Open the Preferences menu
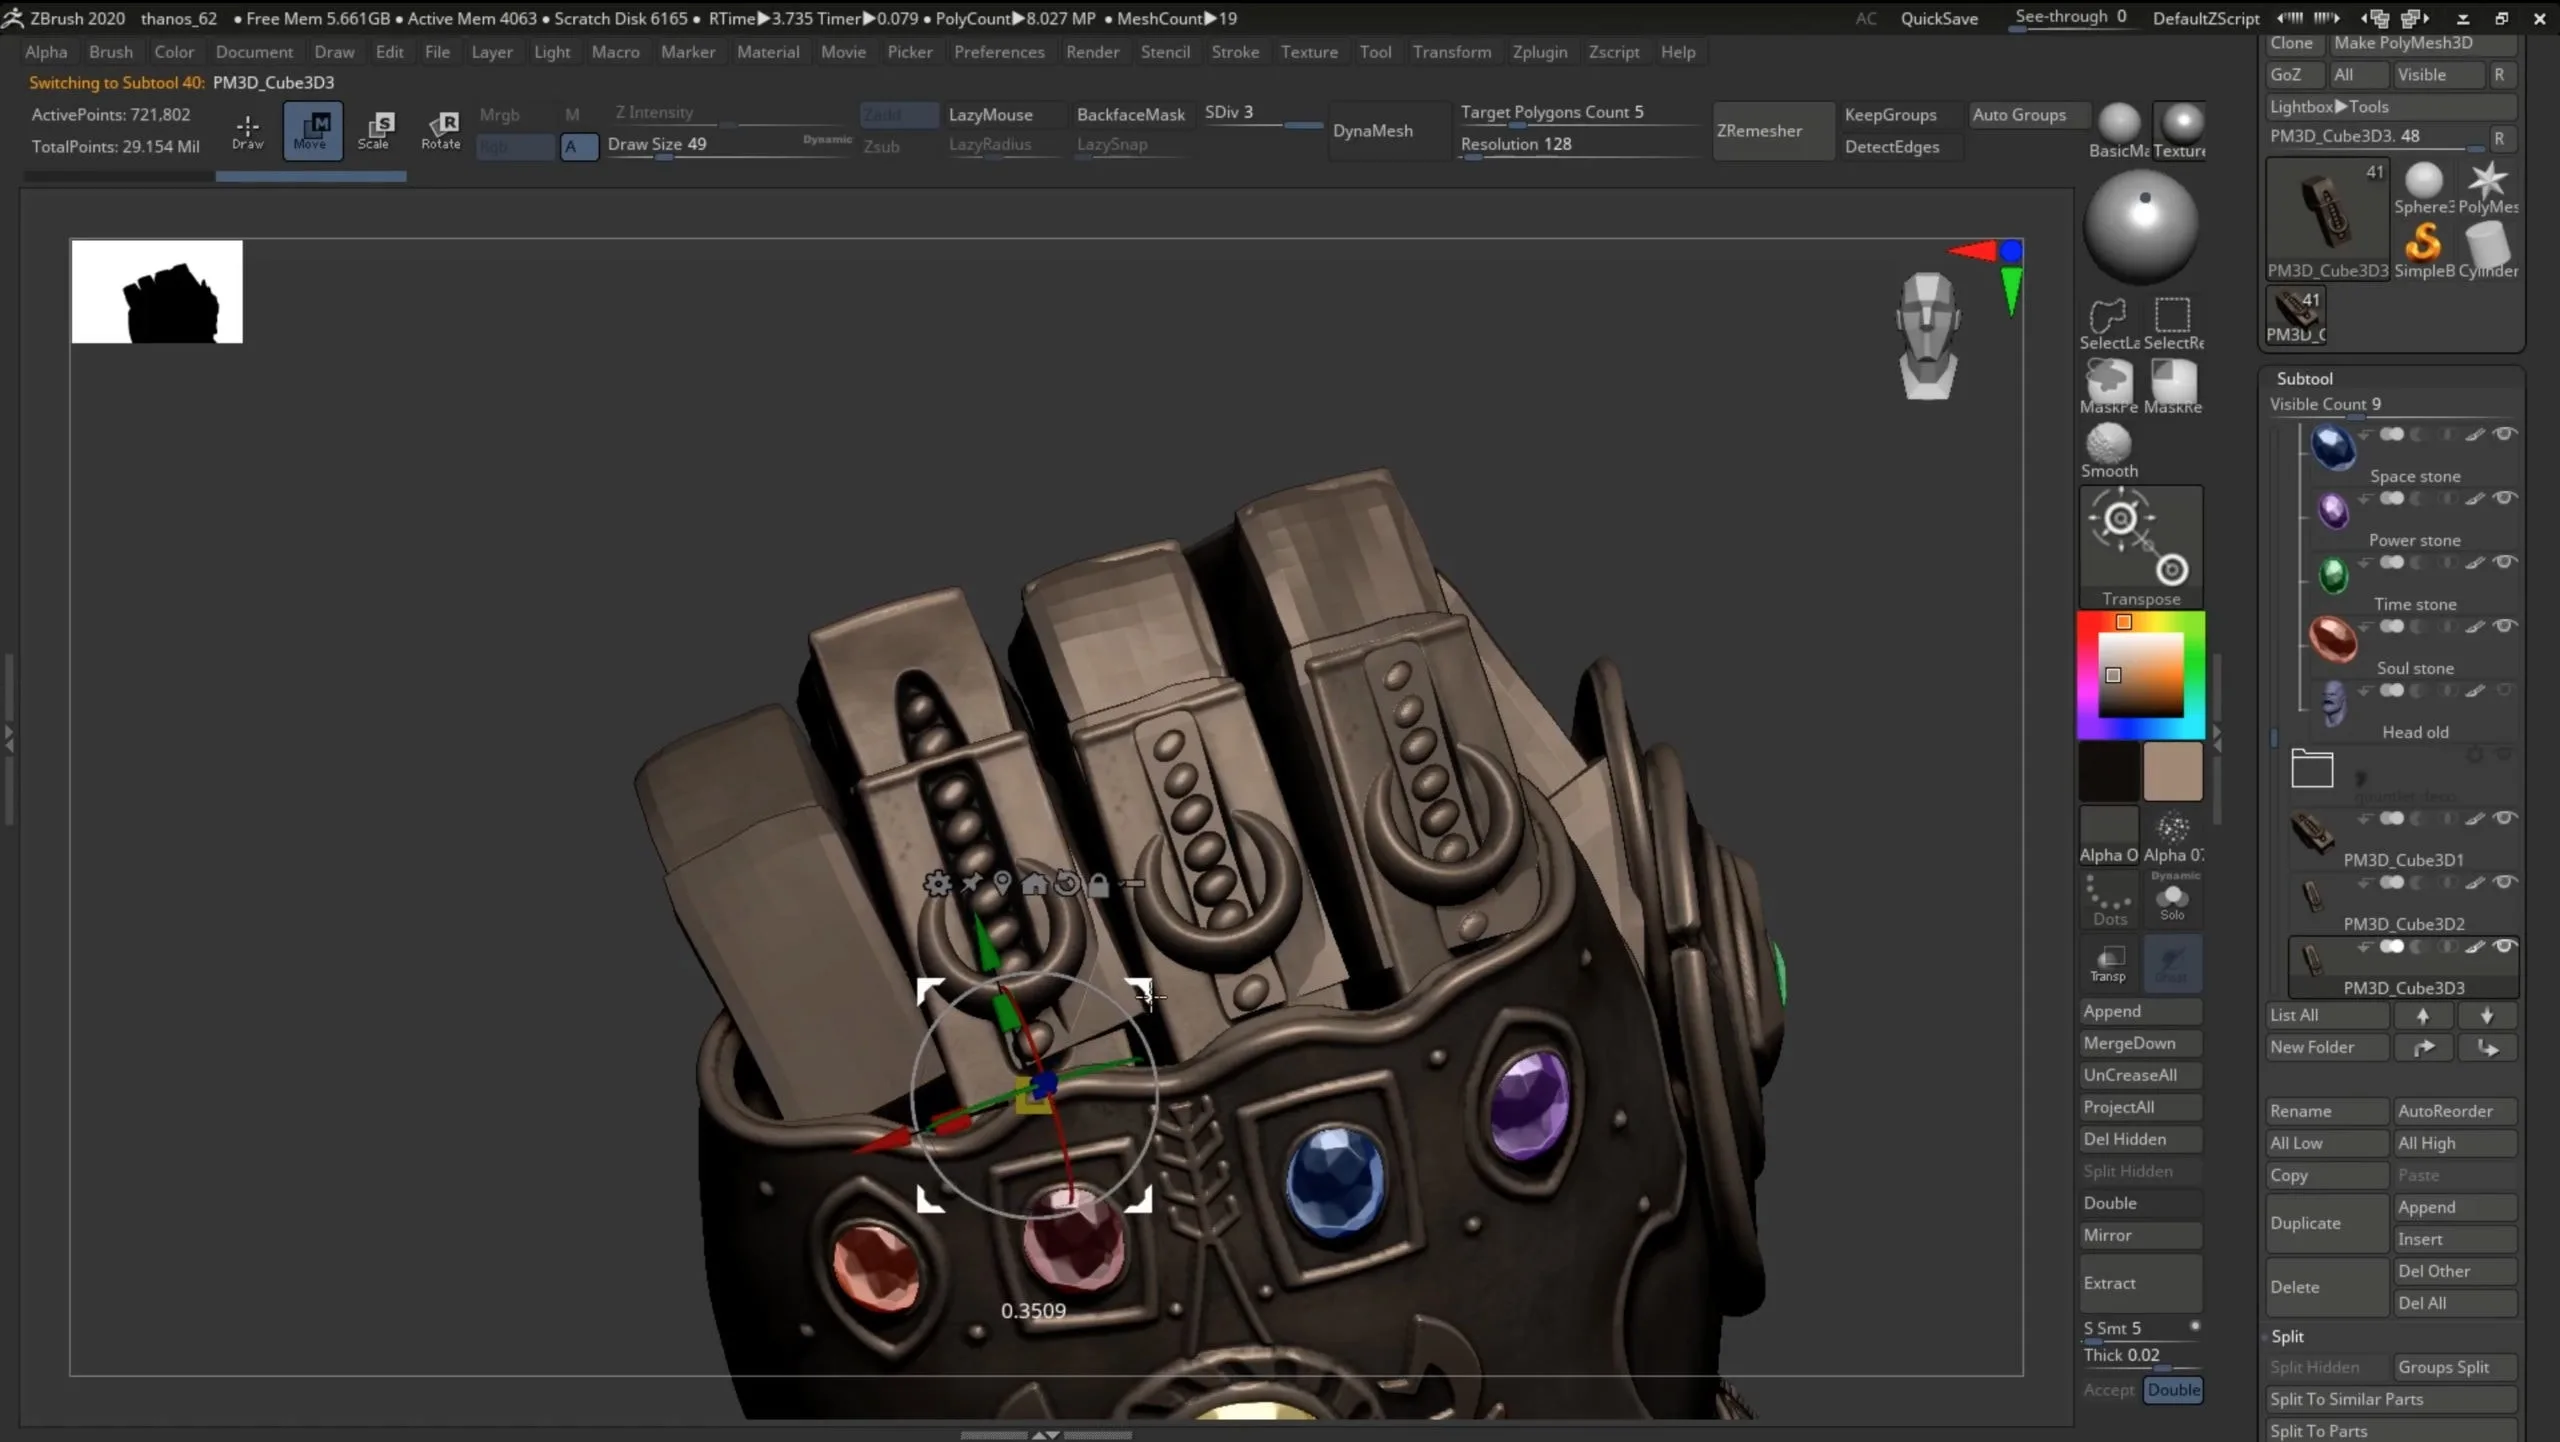This screenshot has height=1442, width=2560. 998,52
